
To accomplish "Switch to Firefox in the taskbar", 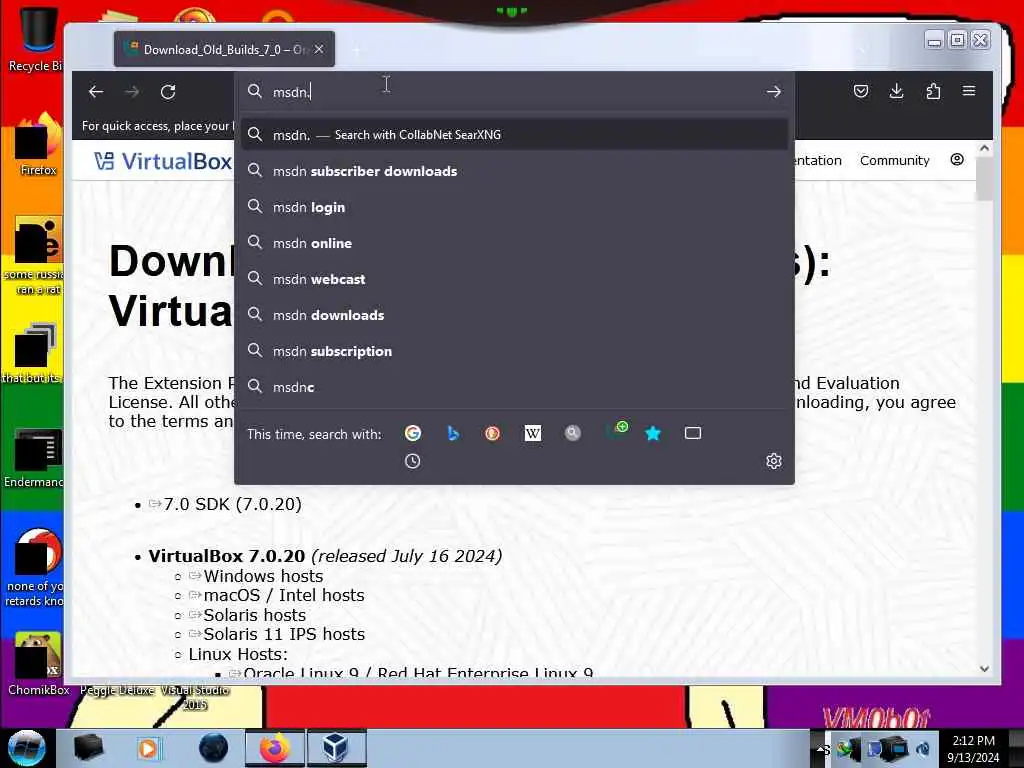I will pyautogui.click(x=275, y=748).
